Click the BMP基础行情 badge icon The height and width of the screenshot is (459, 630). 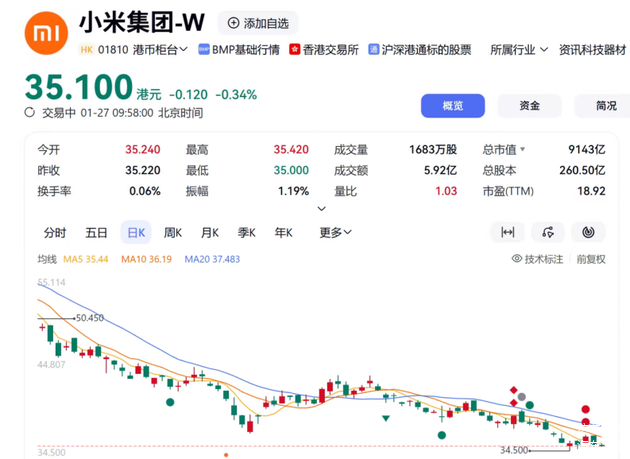pyautogui.click(x=204, y=49)
